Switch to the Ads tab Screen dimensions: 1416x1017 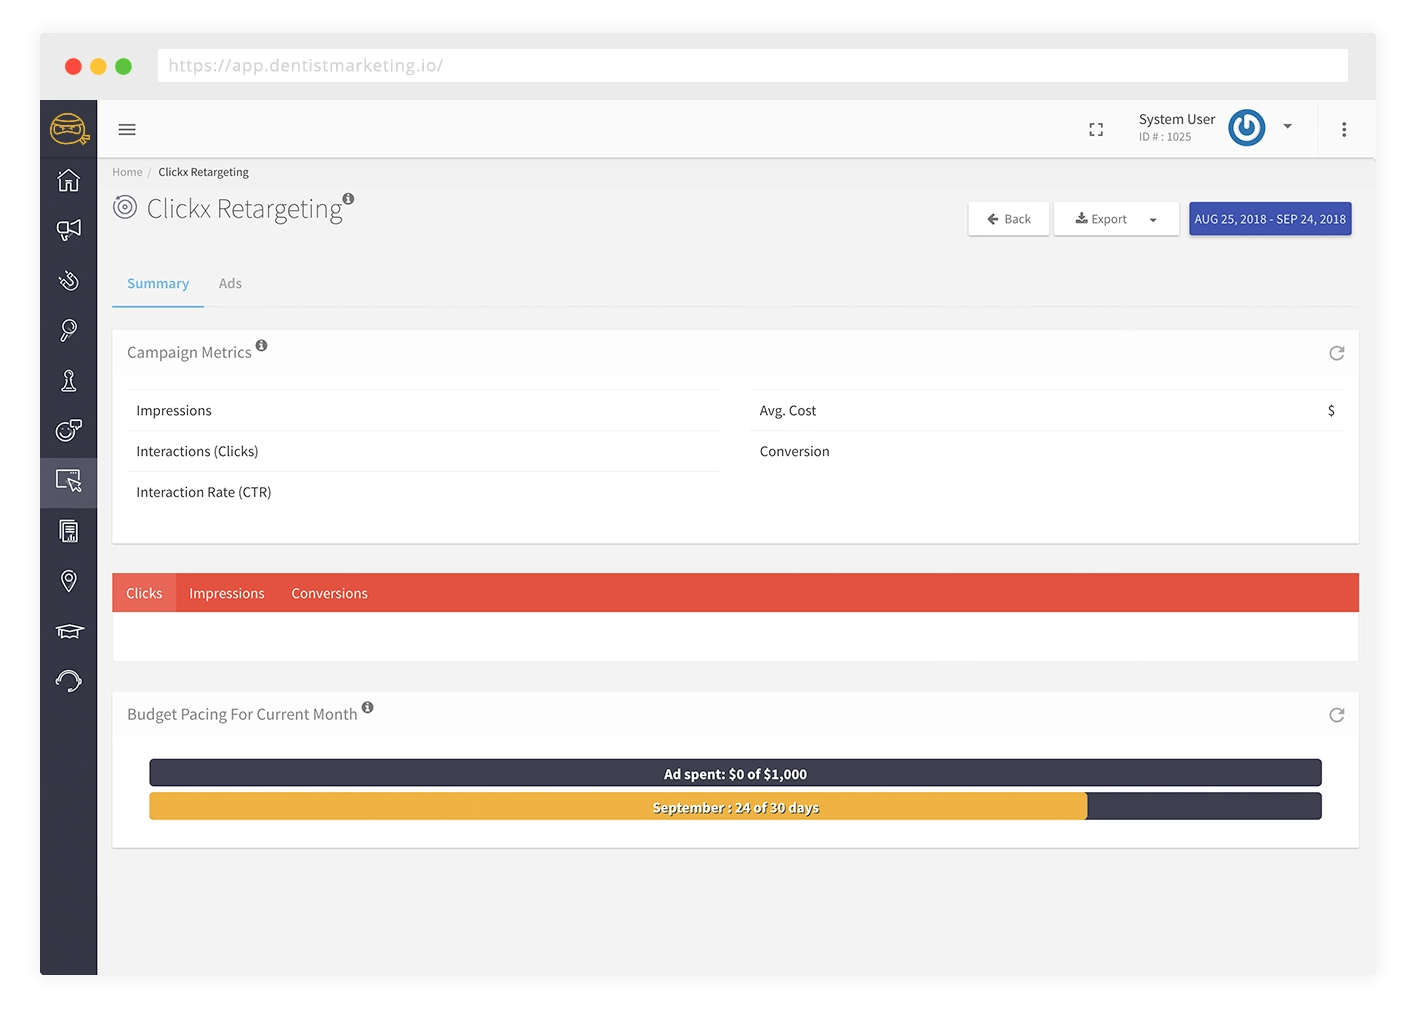tap(230, 284)
